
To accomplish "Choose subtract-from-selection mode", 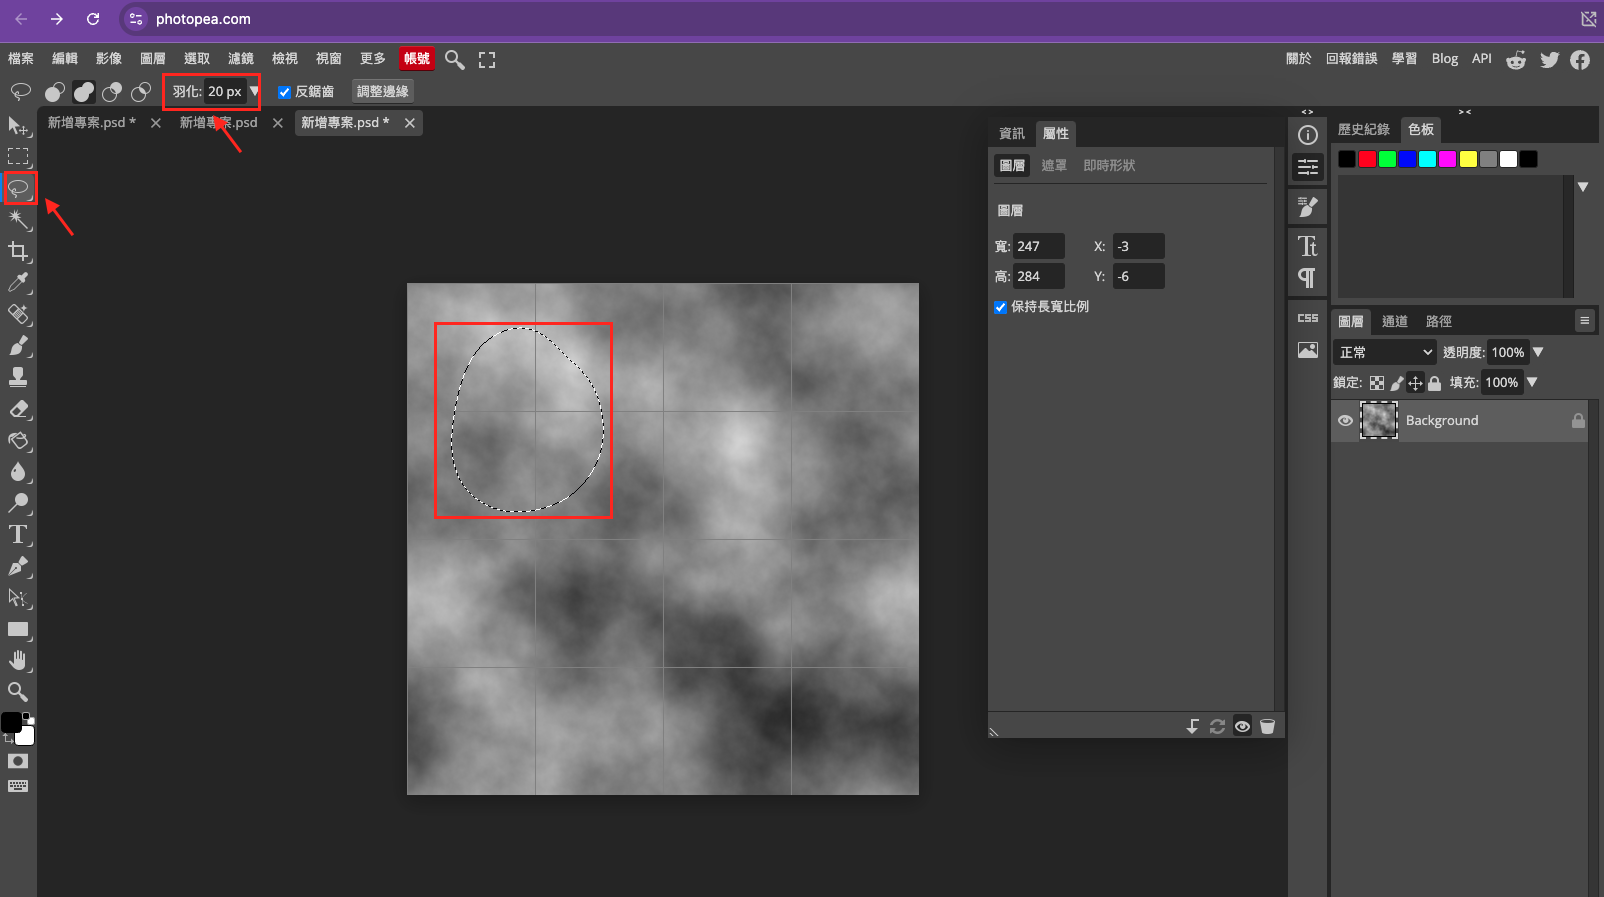I will point(112,92).
